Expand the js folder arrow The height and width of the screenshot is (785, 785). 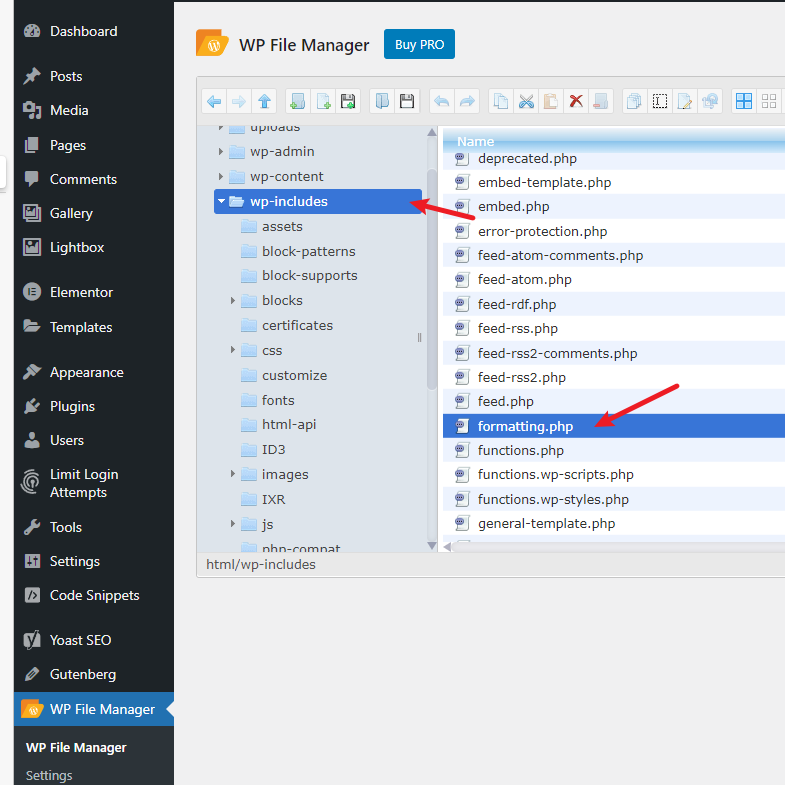point(233,524)
